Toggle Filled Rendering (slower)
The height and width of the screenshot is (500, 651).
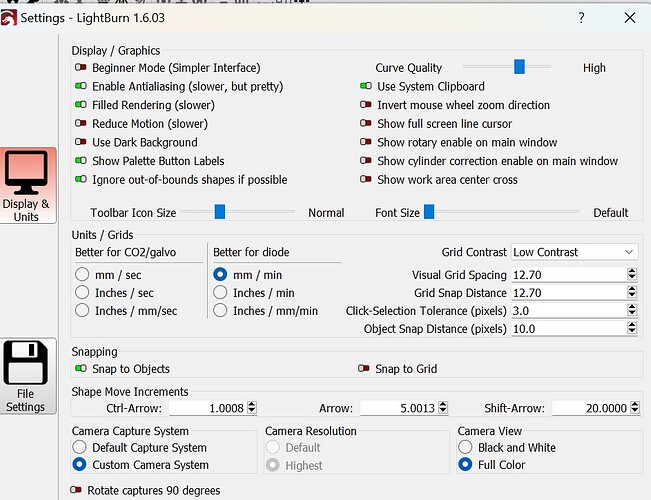point(81,105)
